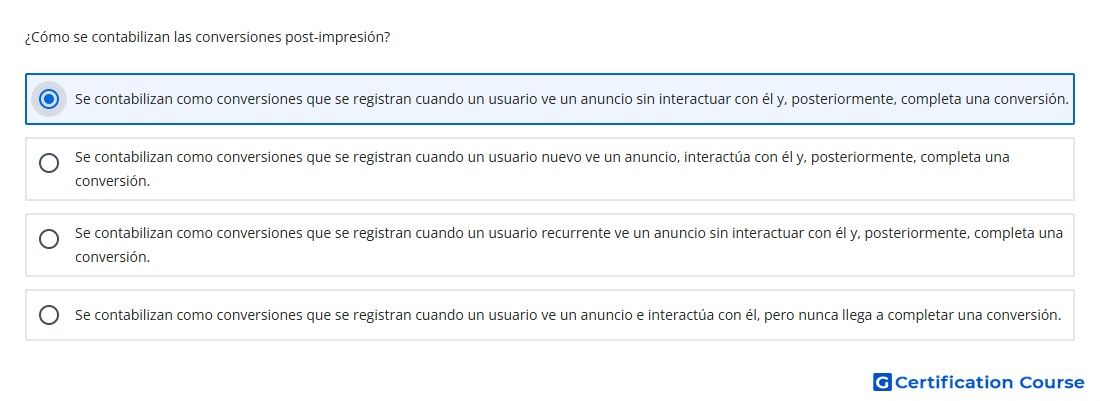The width and height of the screenshot is (1100, 401).
Task: Click the wrapped word 'conversión.' in third answer
Action: click(112, 257)
